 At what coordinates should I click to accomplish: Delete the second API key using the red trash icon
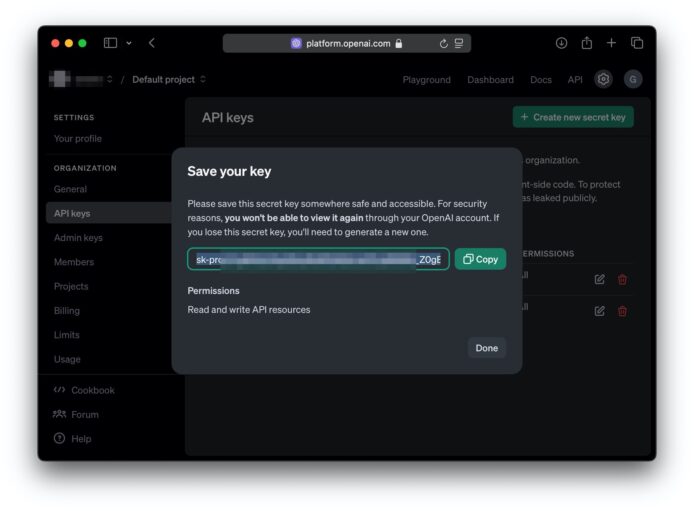[622, 311]
